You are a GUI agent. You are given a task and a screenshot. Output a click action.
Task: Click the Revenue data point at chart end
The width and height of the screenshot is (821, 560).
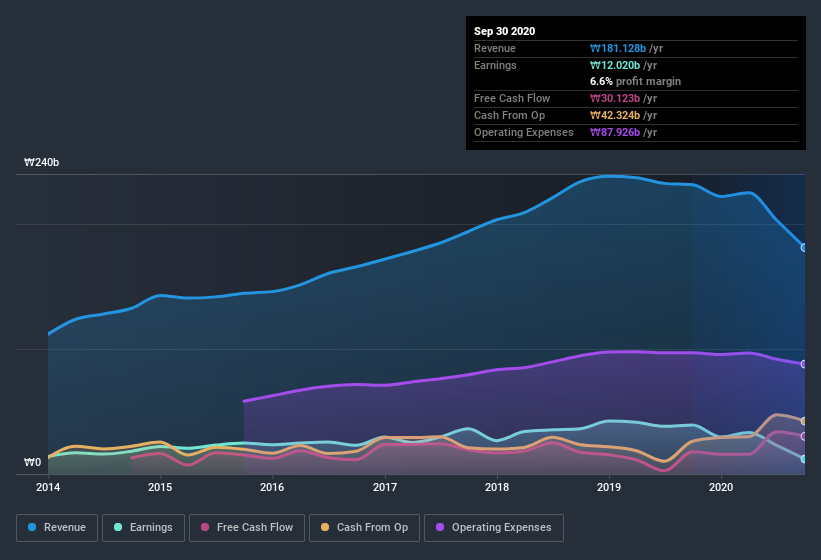804,248
